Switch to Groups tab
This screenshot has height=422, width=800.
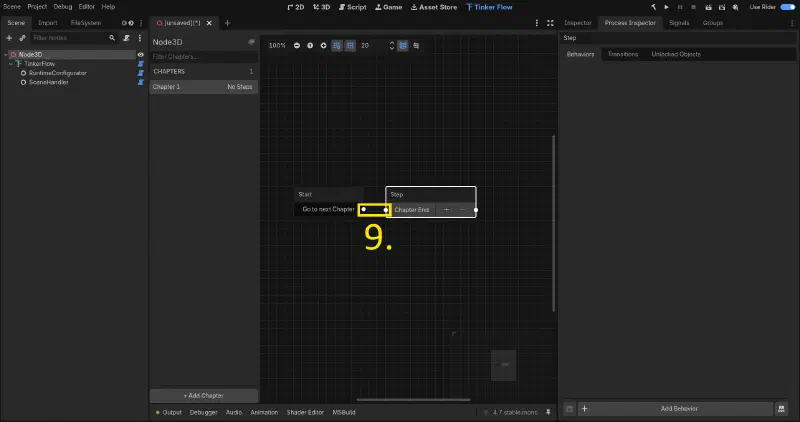point(713,23)
